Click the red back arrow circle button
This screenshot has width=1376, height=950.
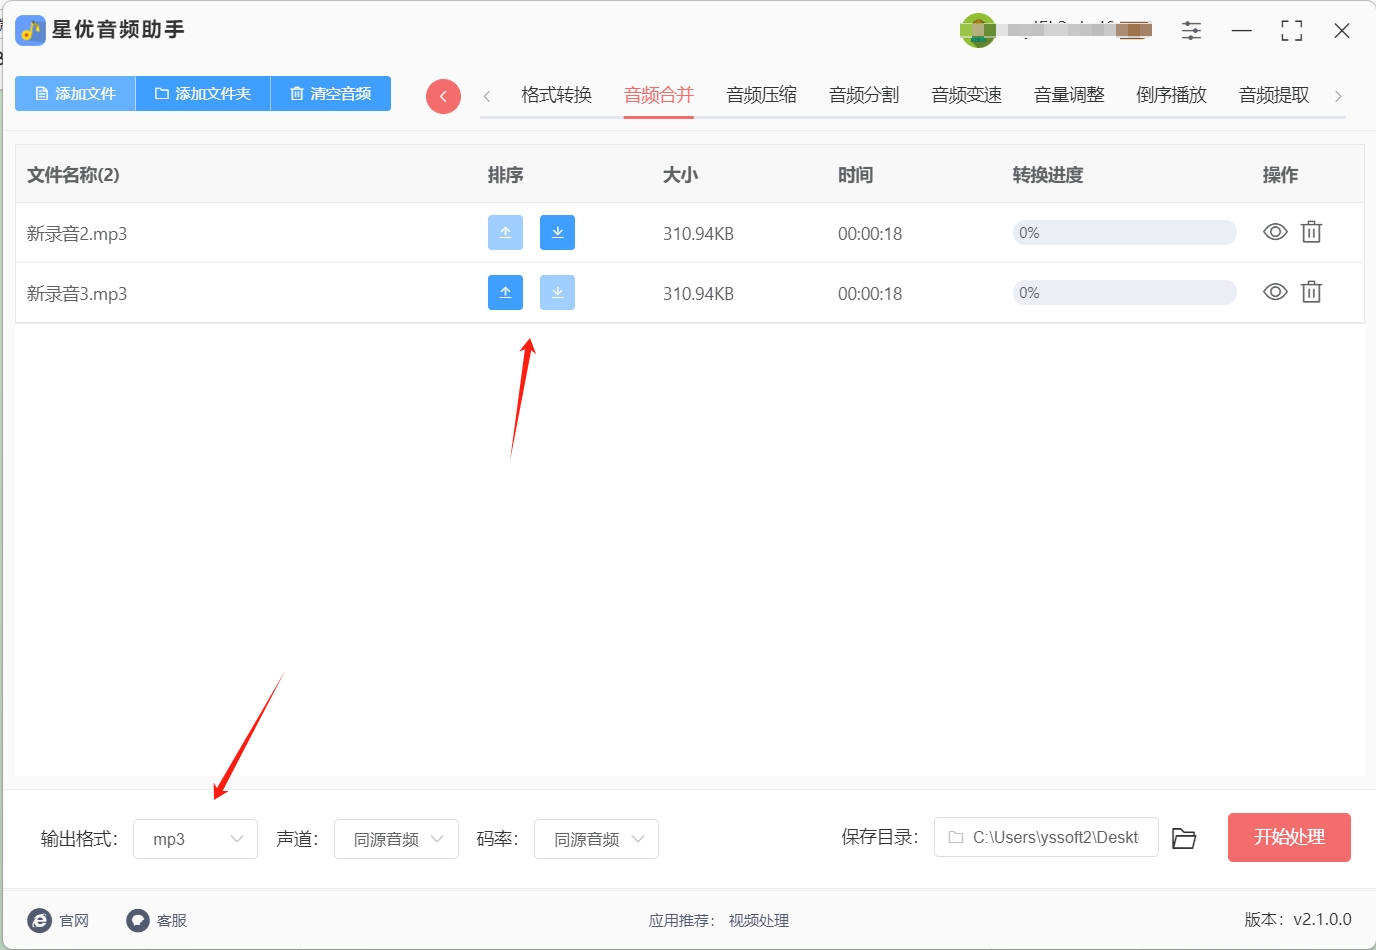click(443, 96)
